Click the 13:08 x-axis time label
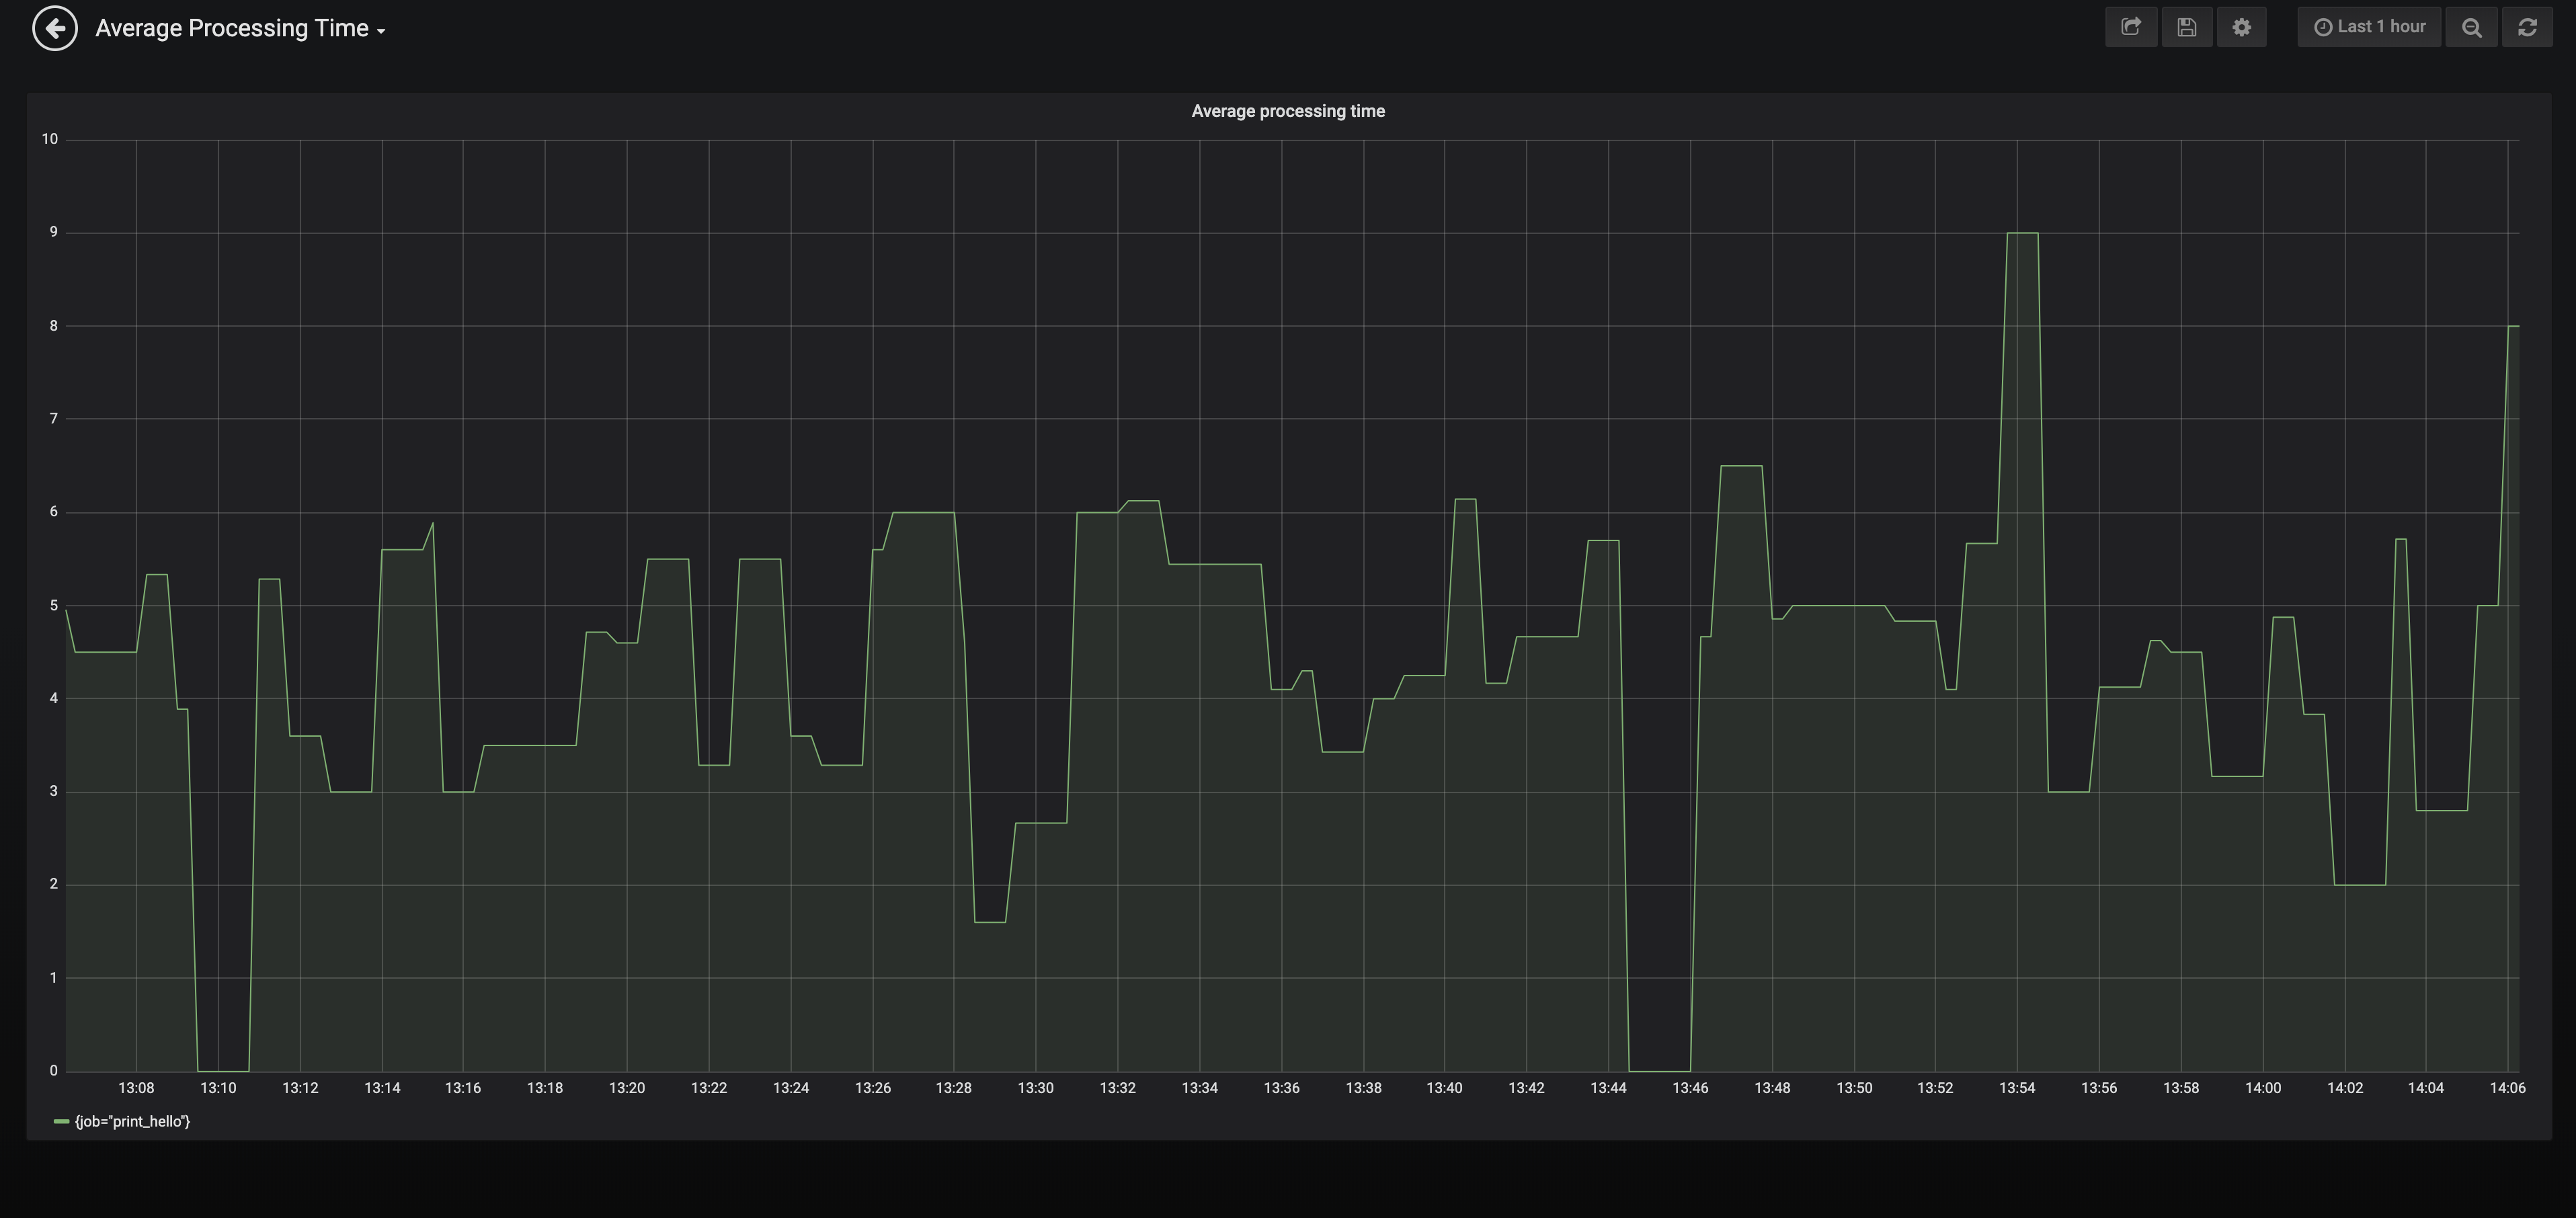 click(x=136, y=1088)
